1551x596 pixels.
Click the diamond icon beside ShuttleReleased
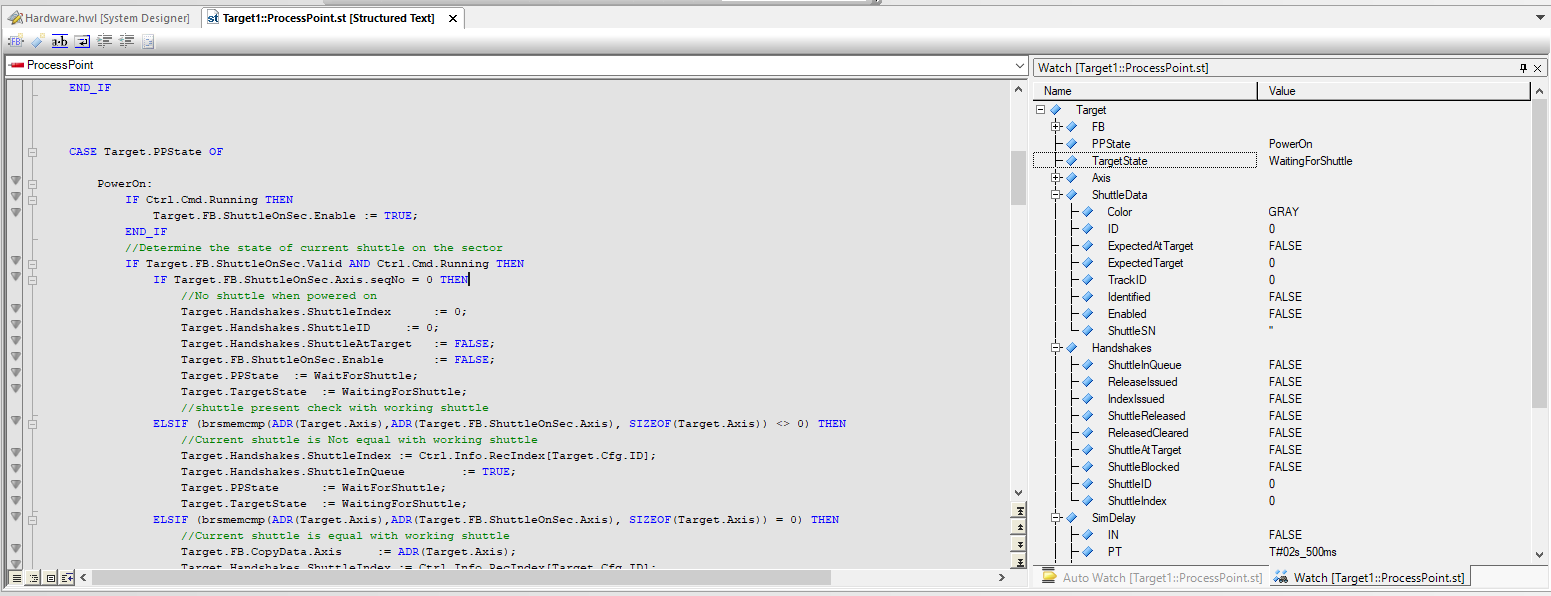[1087, 416]
